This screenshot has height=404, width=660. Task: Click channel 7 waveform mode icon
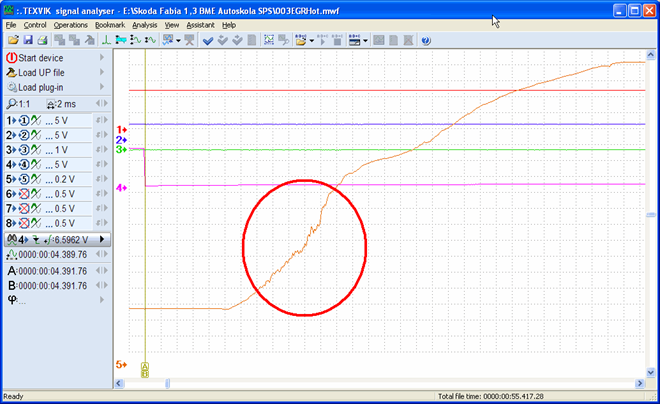(36, 209)
